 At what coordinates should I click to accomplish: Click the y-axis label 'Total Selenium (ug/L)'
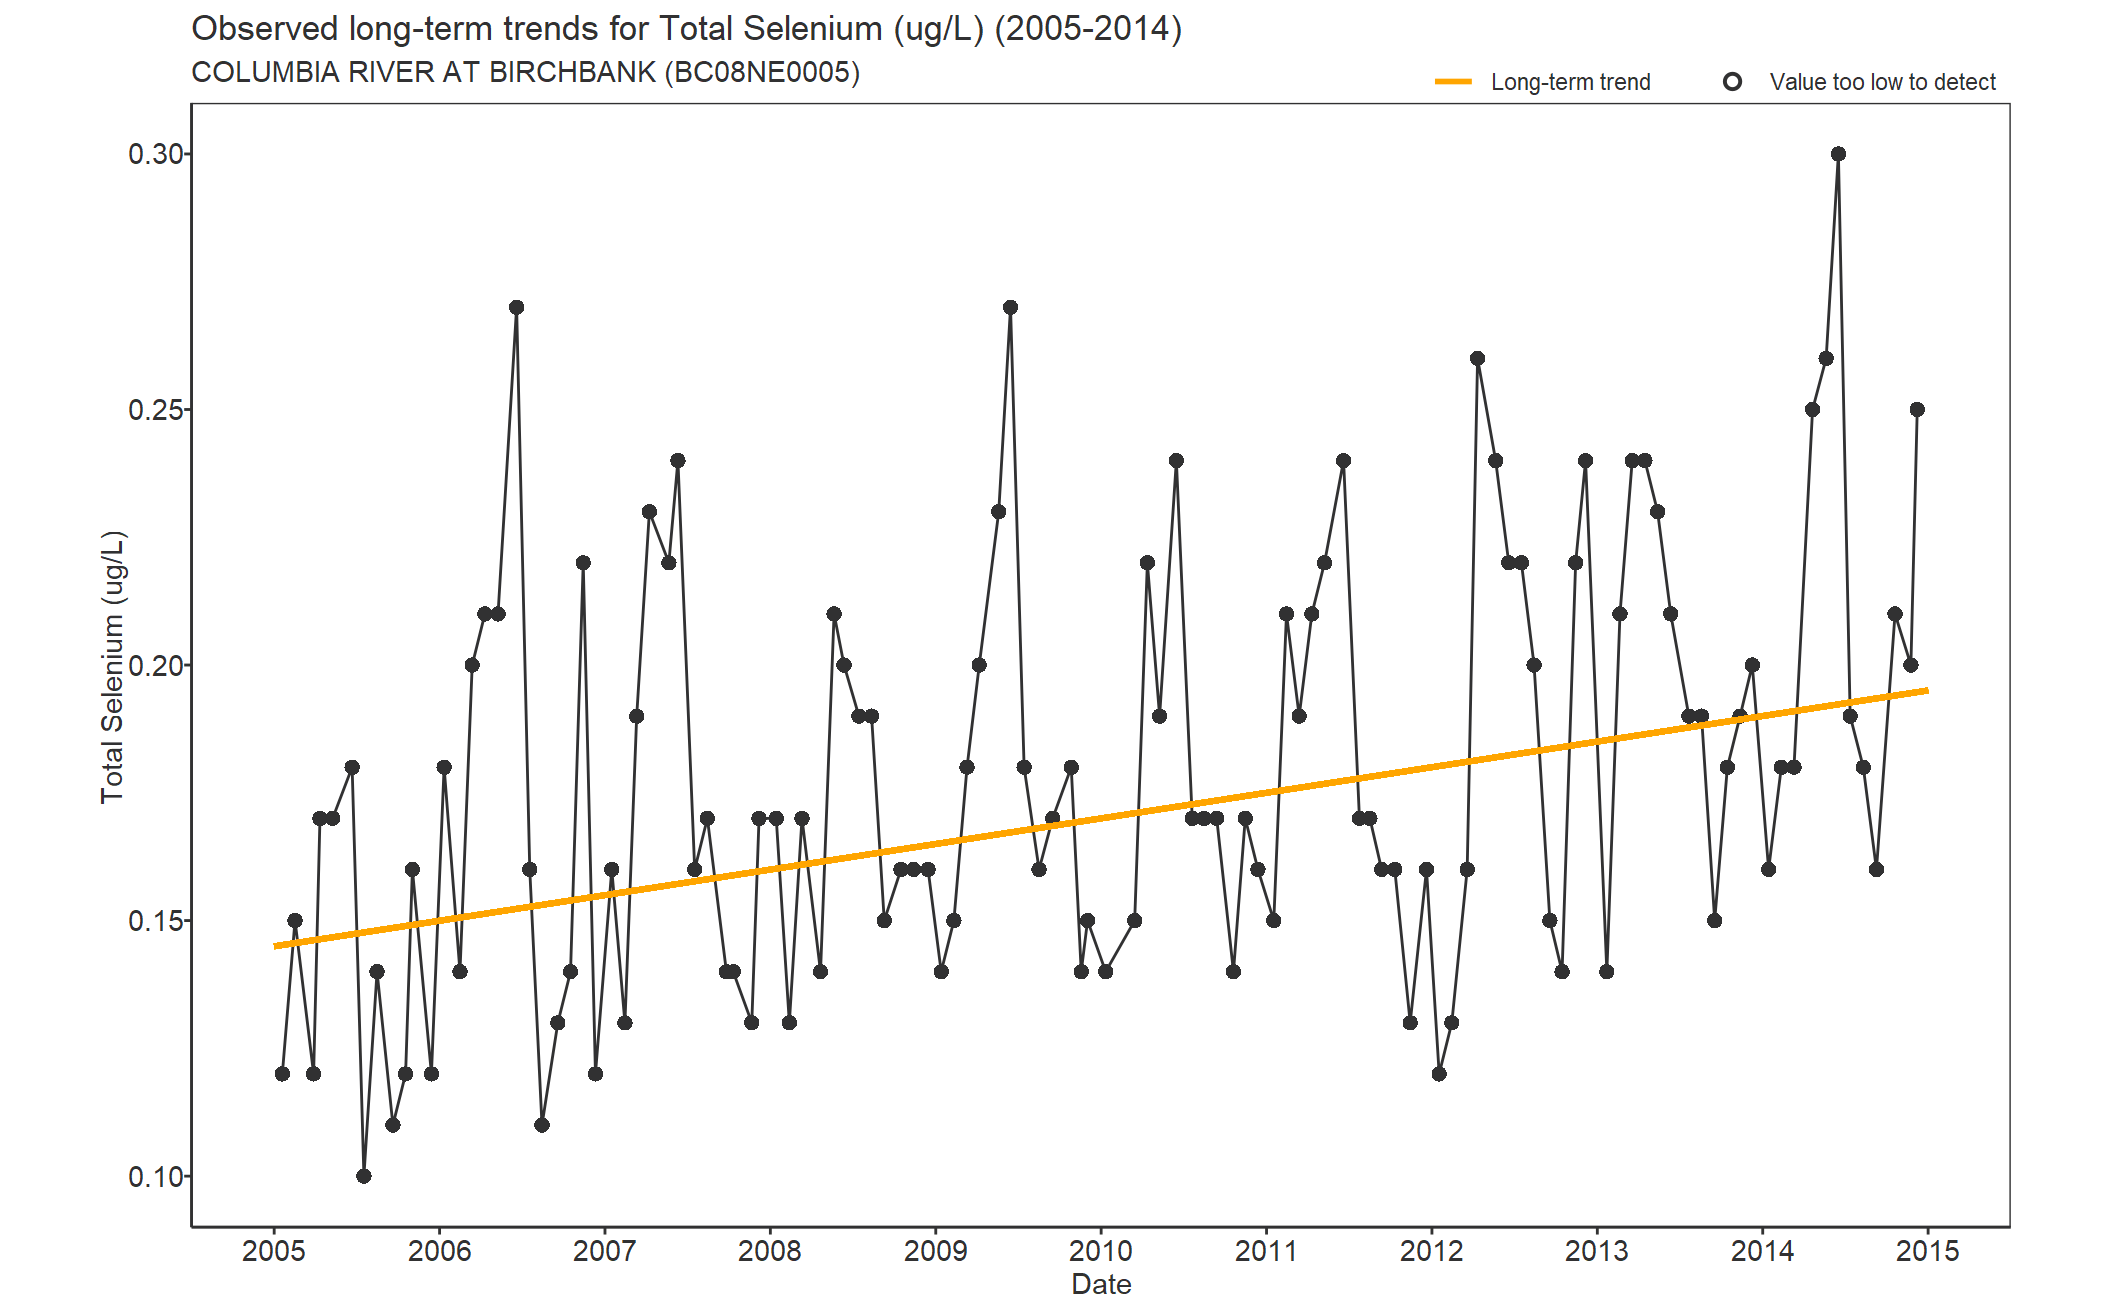point(113,667)
